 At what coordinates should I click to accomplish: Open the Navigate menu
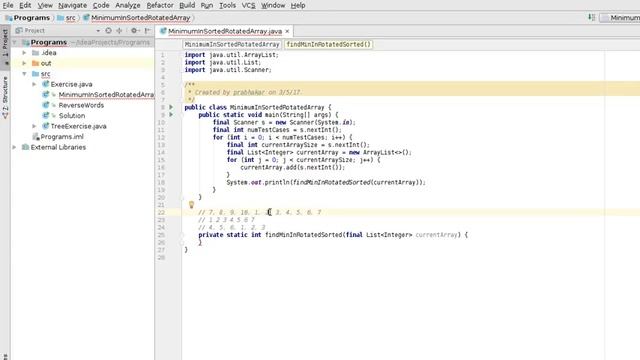tap(72, 5)
